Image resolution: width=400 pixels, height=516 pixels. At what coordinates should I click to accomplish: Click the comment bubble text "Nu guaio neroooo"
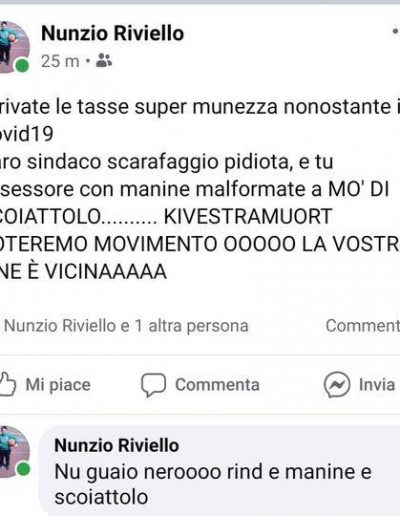pos(213,484)
